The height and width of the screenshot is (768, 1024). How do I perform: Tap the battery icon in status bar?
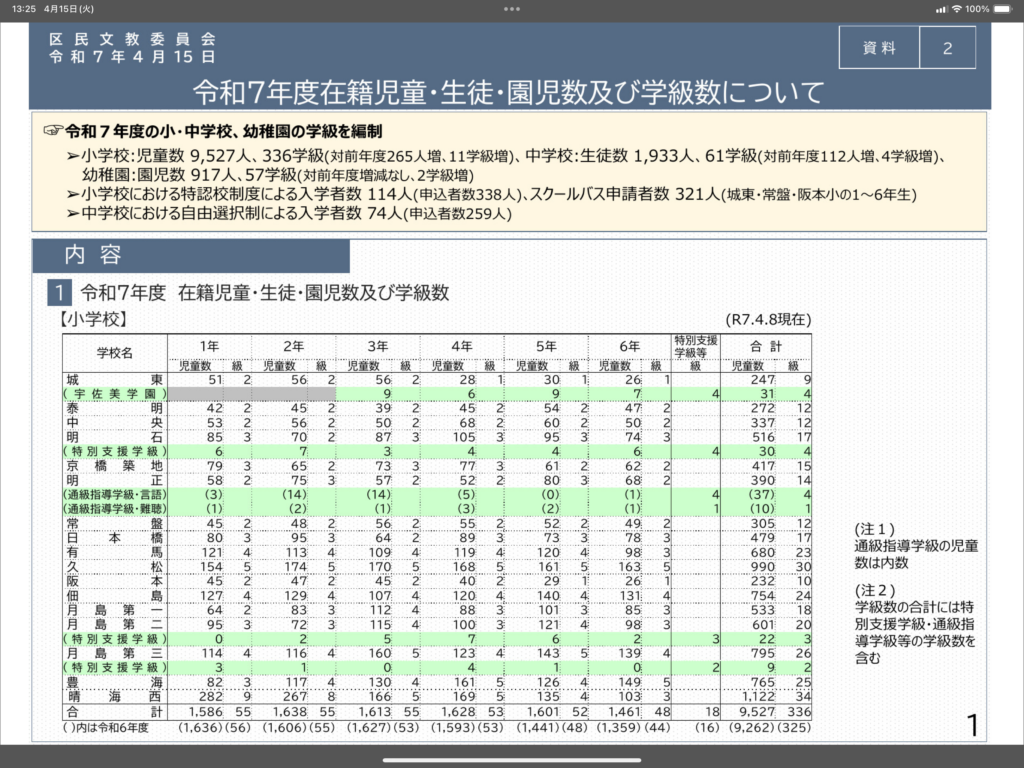(x=1002, y=9)
